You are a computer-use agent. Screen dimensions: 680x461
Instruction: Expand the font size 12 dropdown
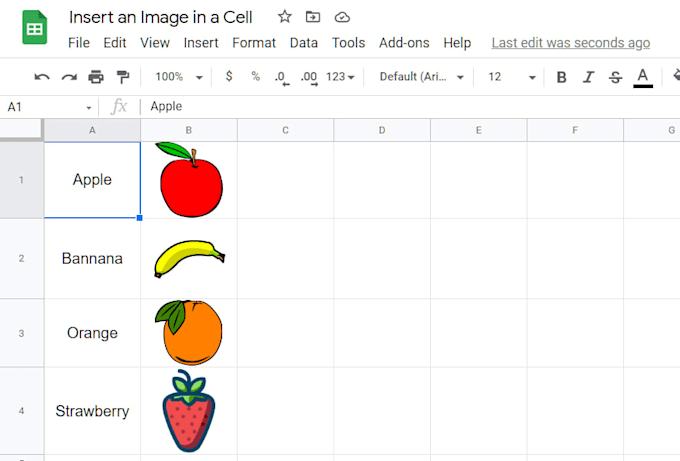pos(512,77)
